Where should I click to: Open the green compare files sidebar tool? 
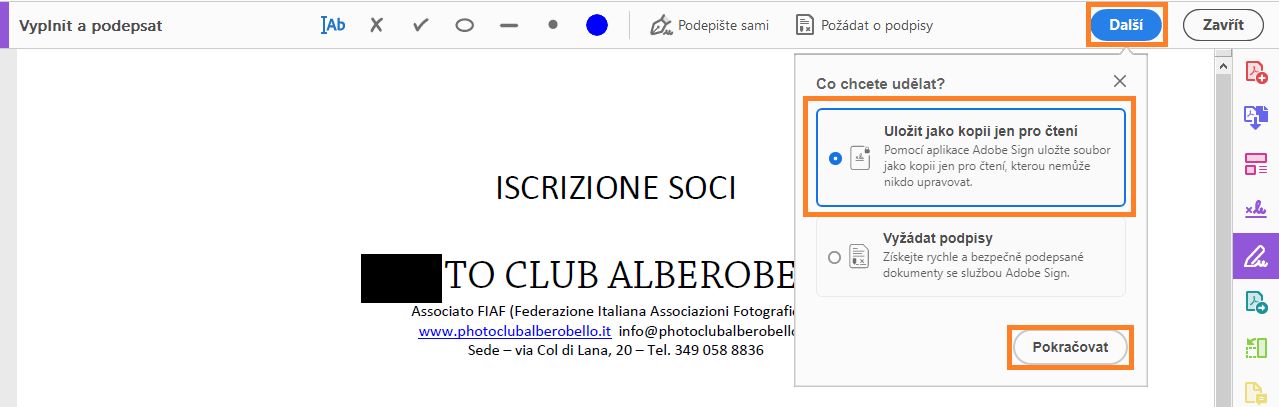pyautogui.click(x=1255, y=348)
